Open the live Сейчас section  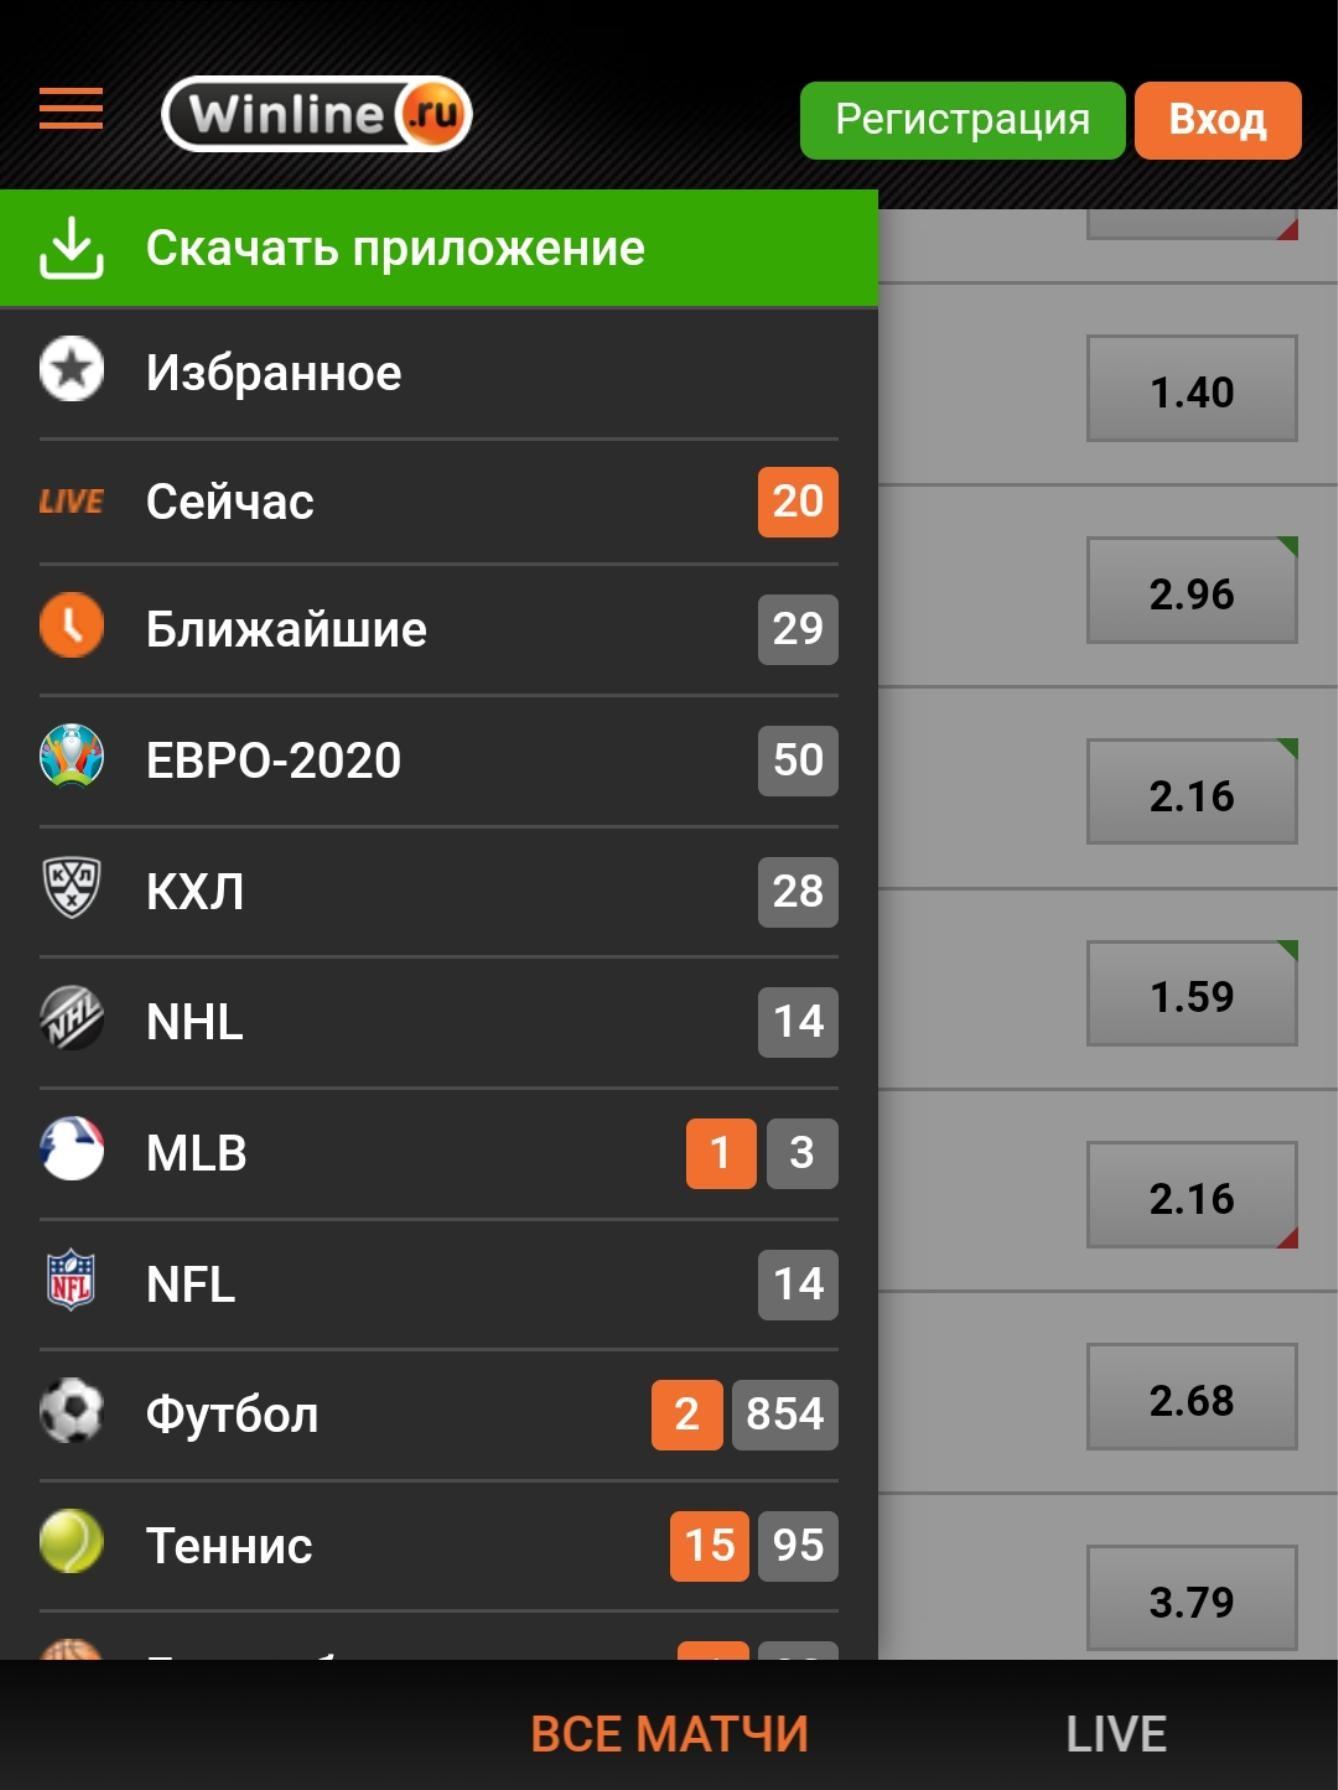pos(230,501)
